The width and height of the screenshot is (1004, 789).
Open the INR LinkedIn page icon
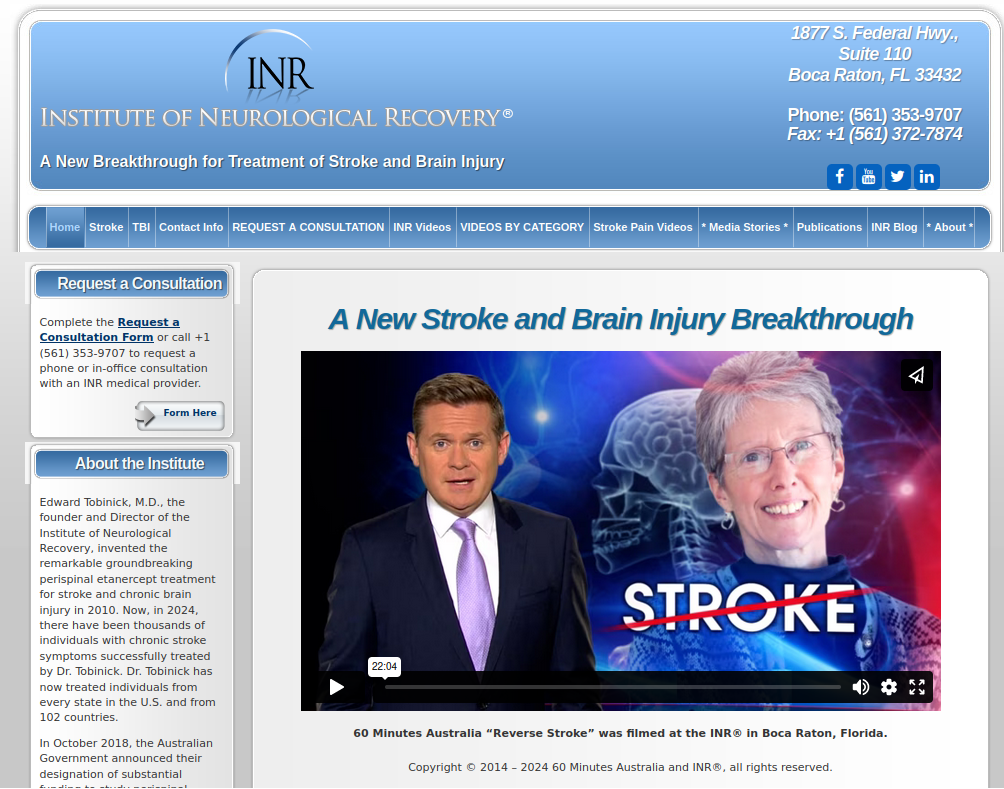click(x=927, y=177)
